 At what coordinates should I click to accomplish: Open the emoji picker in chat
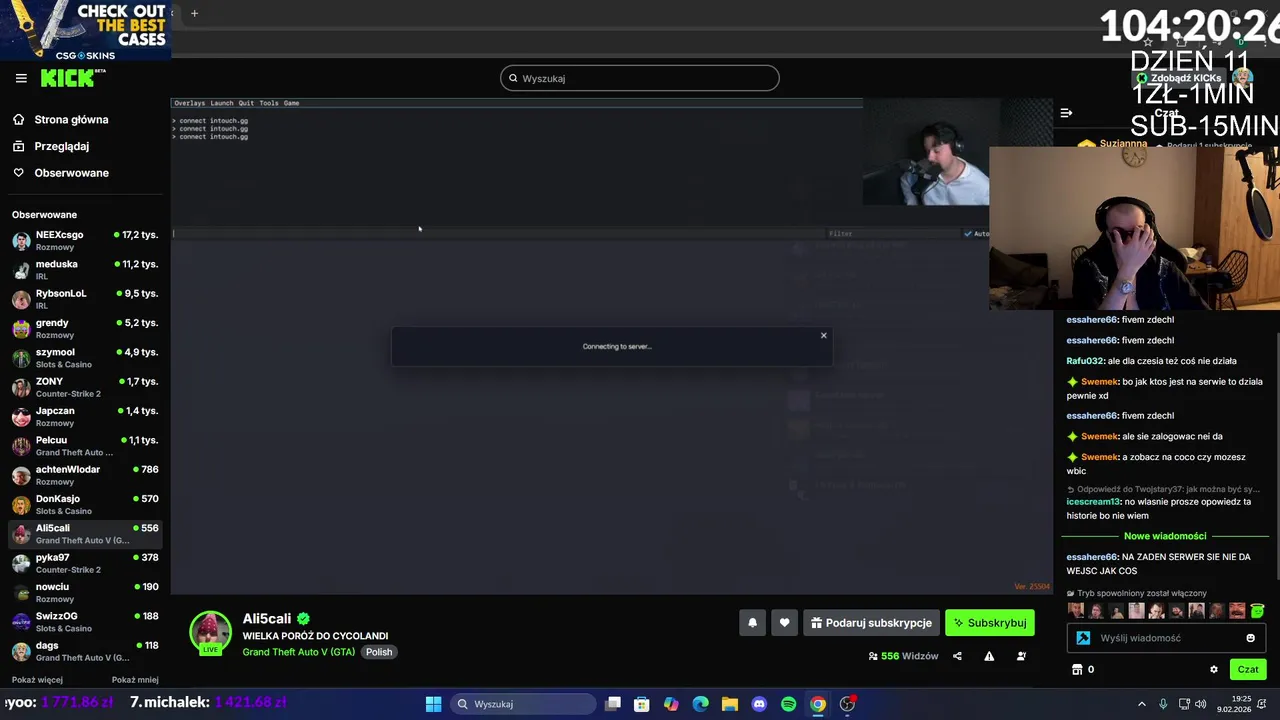[x=1250, y=638]
